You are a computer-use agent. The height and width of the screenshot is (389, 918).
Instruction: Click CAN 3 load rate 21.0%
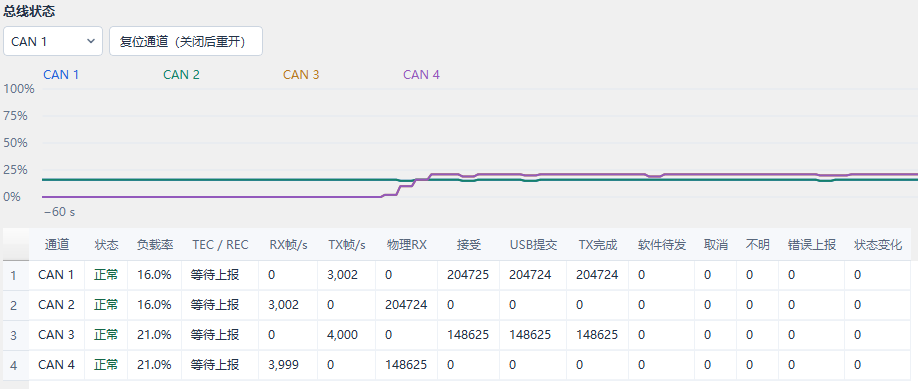coord(154,335)
